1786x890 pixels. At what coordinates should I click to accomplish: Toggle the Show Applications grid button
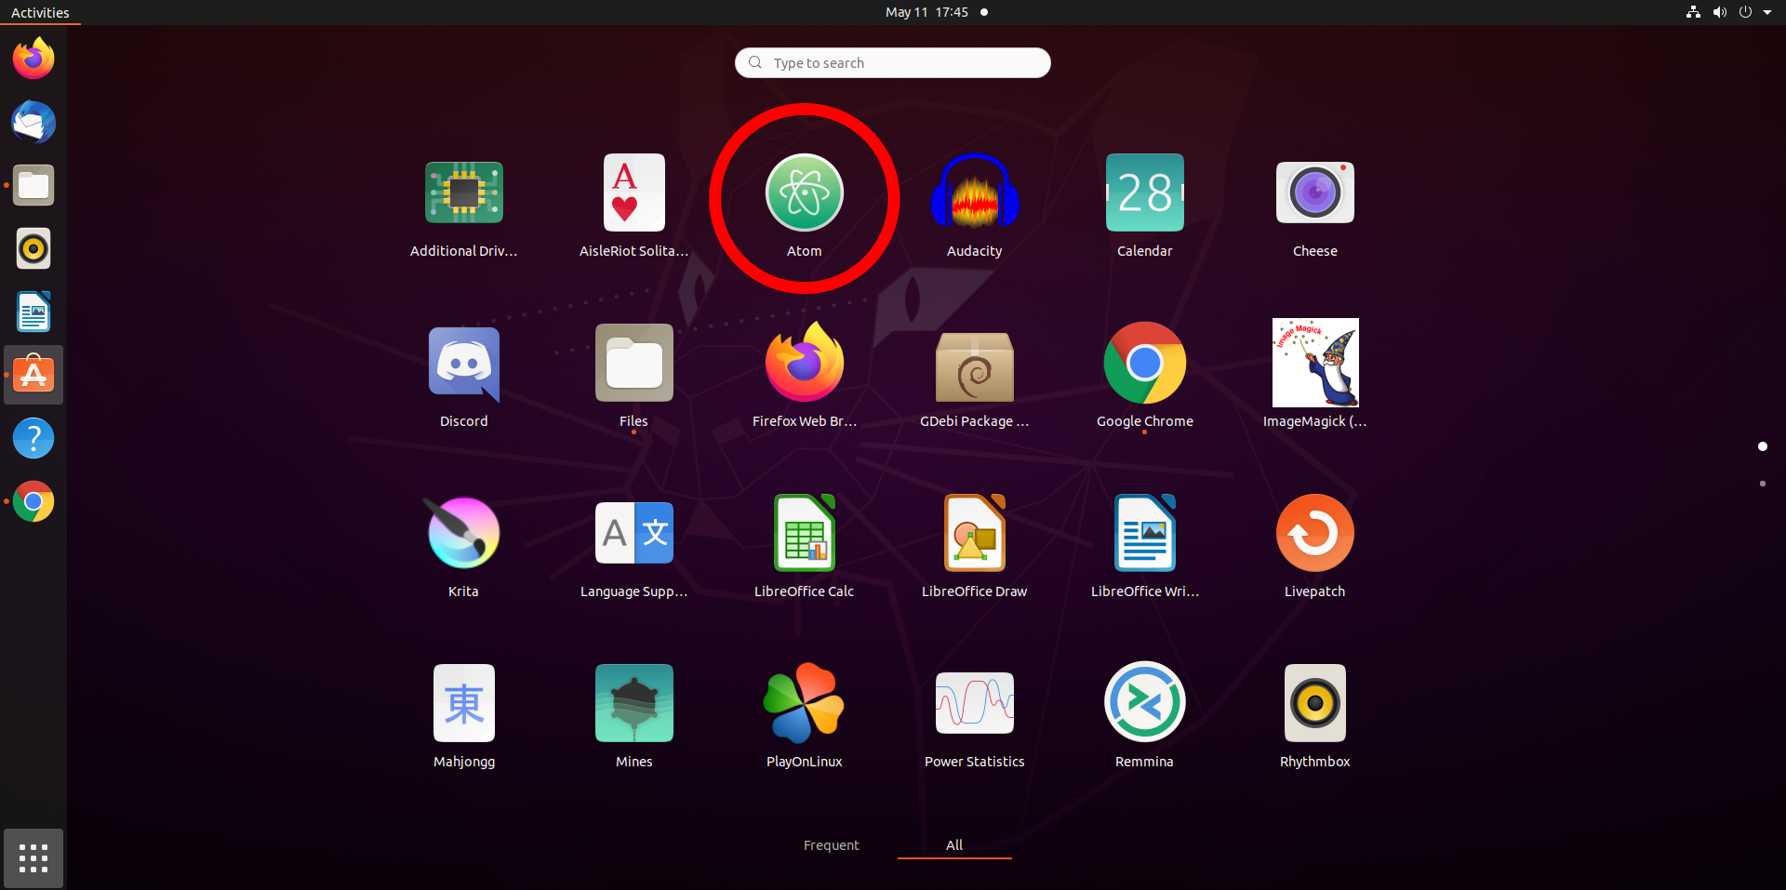pos(33,858)
